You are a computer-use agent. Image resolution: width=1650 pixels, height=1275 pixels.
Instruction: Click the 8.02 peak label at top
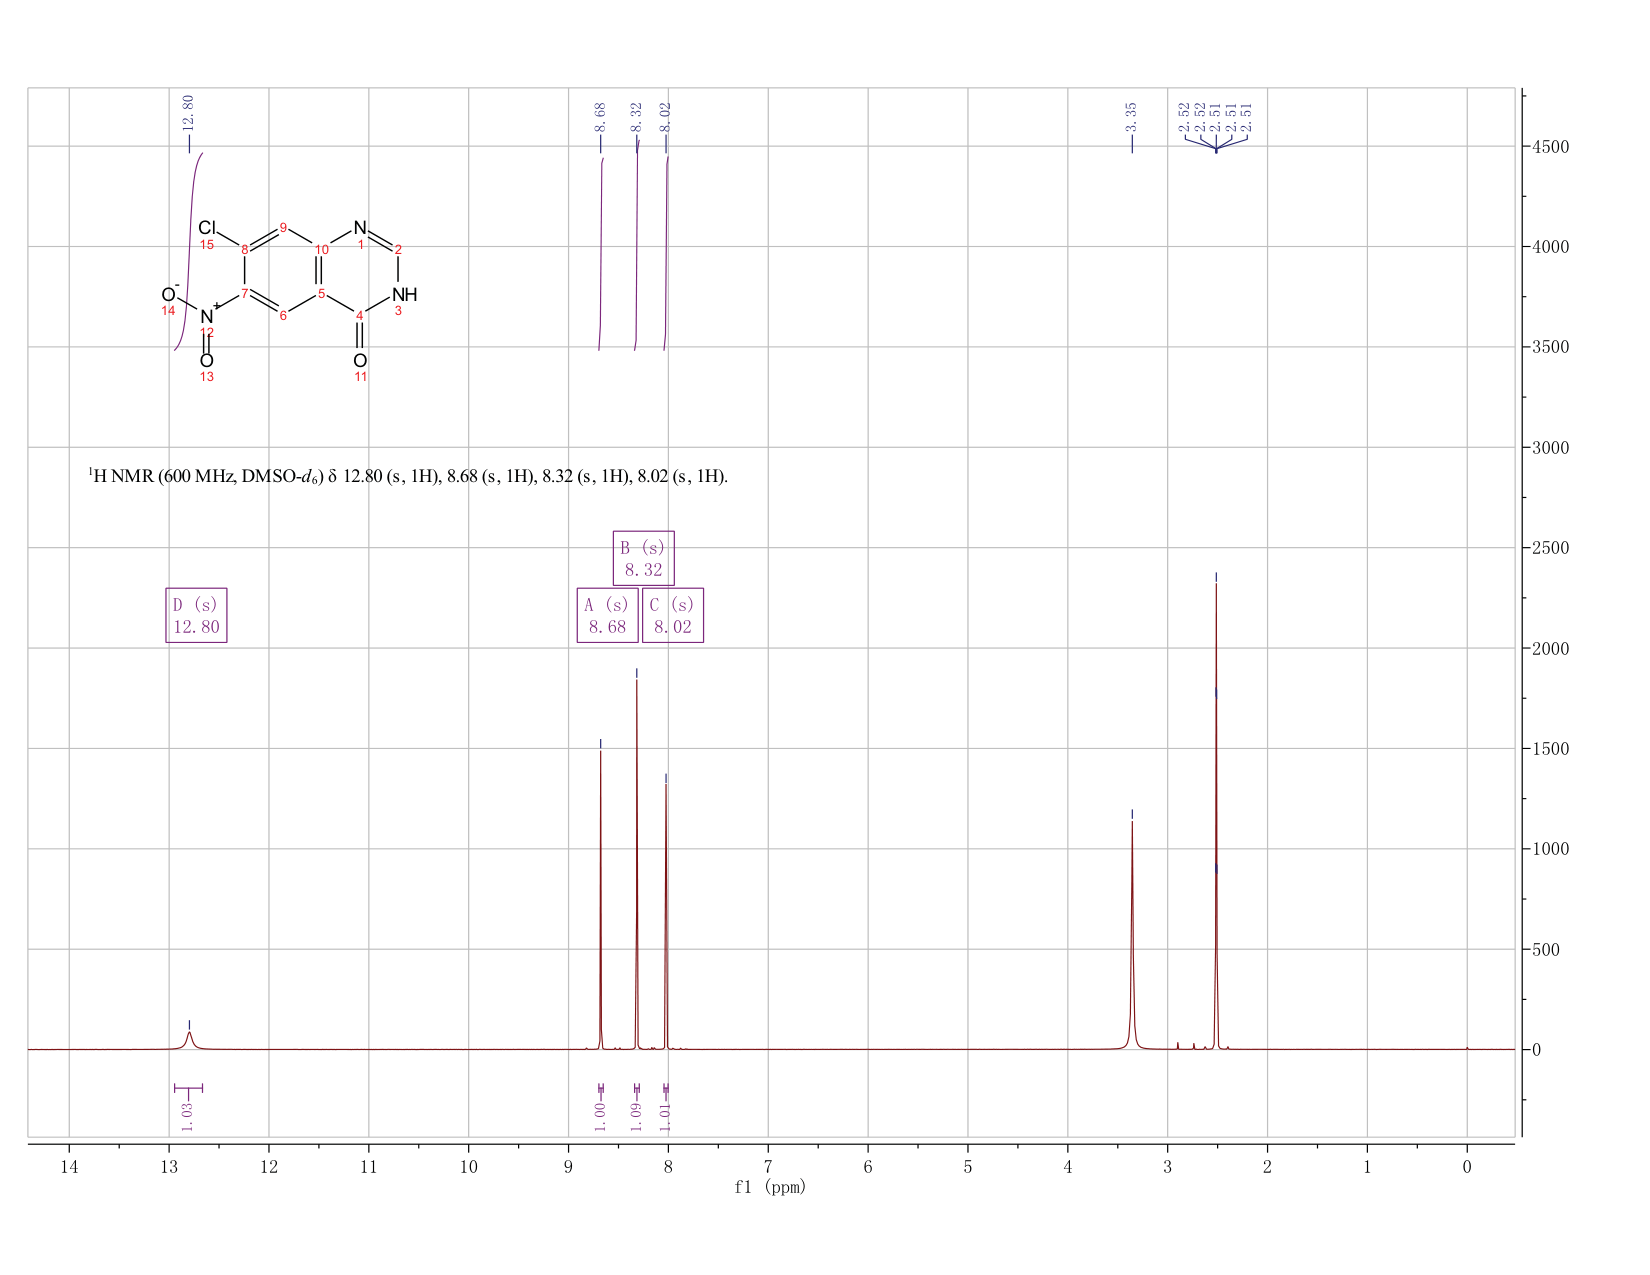[x=666, y=118]
